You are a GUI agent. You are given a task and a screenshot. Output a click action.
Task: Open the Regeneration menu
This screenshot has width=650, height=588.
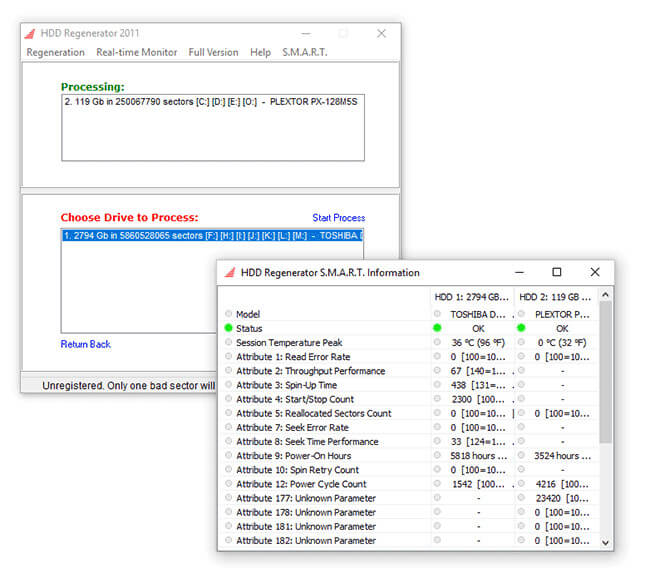pos(56,52)
